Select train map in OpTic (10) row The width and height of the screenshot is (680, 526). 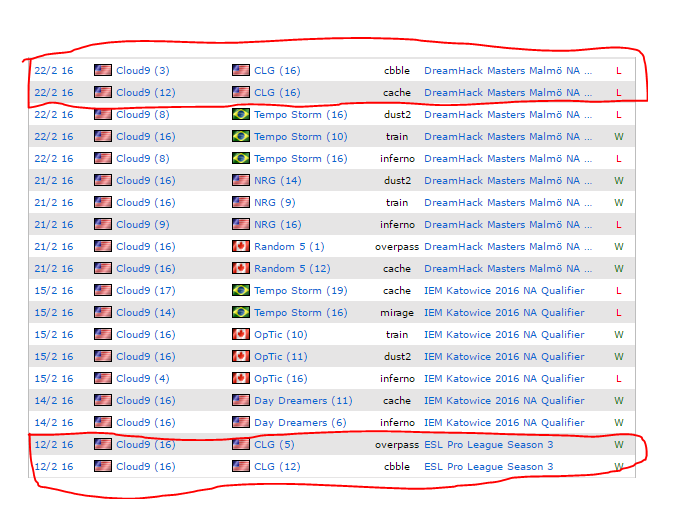click(x=397, y=335)
